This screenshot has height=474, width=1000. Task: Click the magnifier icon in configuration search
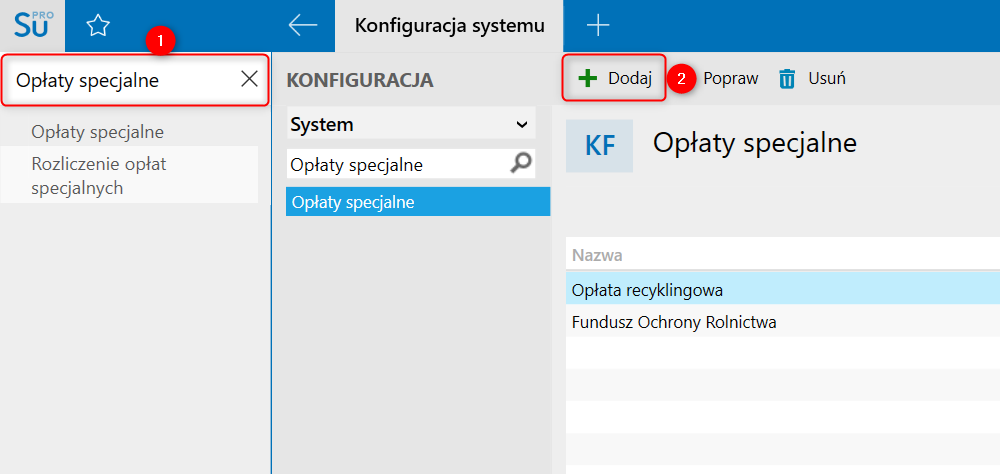[521, 164]
